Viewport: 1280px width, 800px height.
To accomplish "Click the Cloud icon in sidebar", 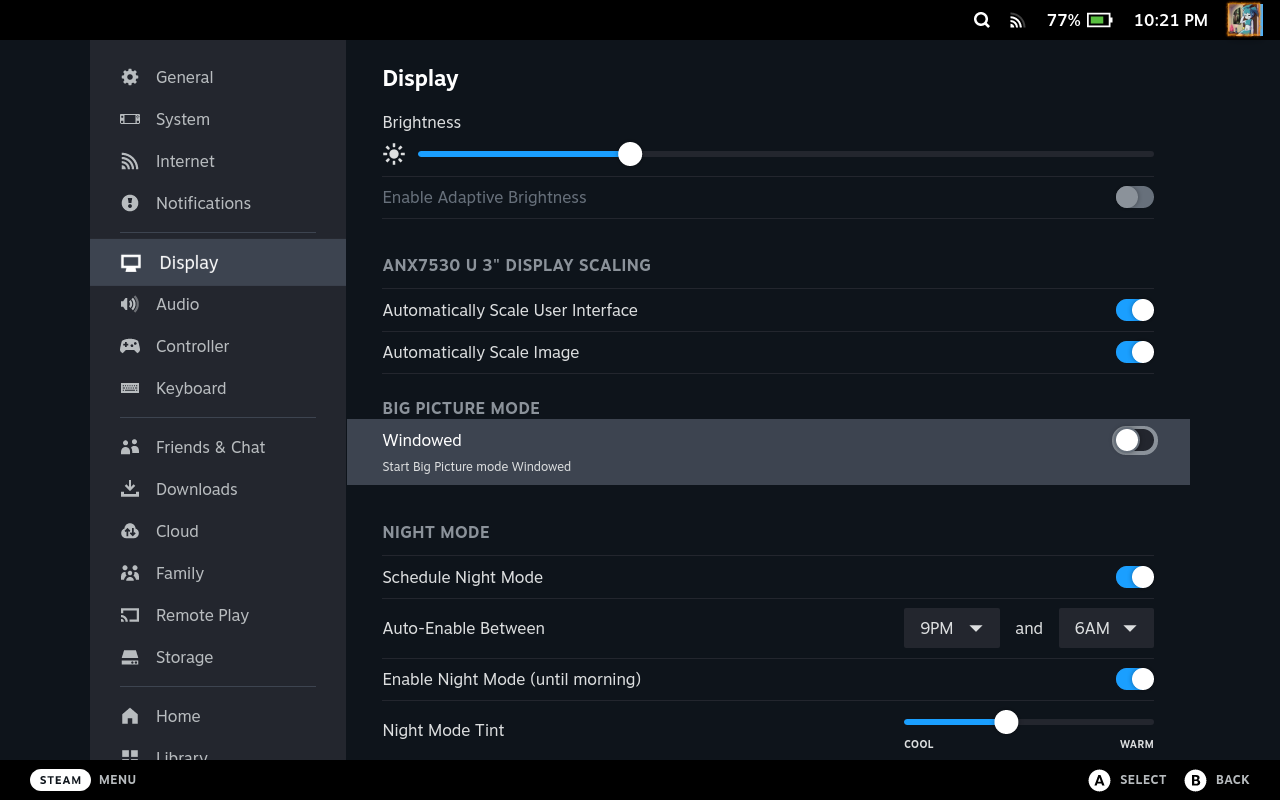I will tap(130, 531).
